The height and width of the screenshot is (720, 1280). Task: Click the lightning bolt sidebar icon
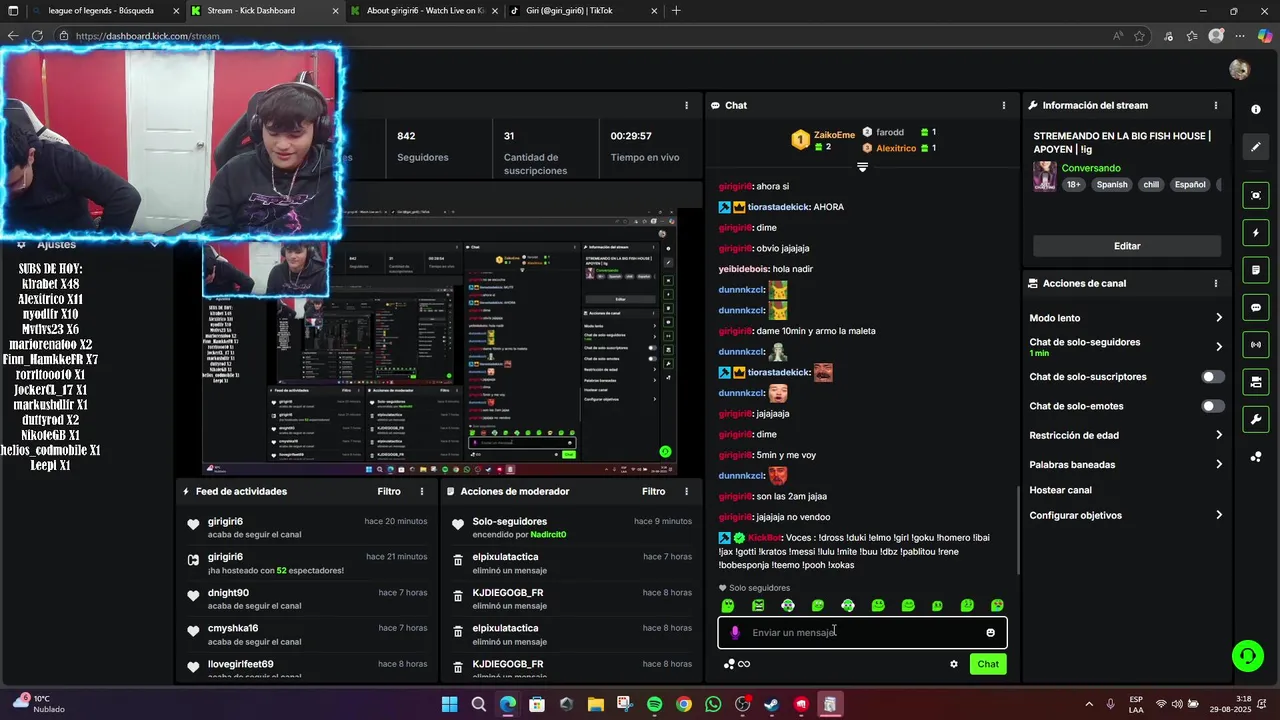click(x=1256, y=233)
